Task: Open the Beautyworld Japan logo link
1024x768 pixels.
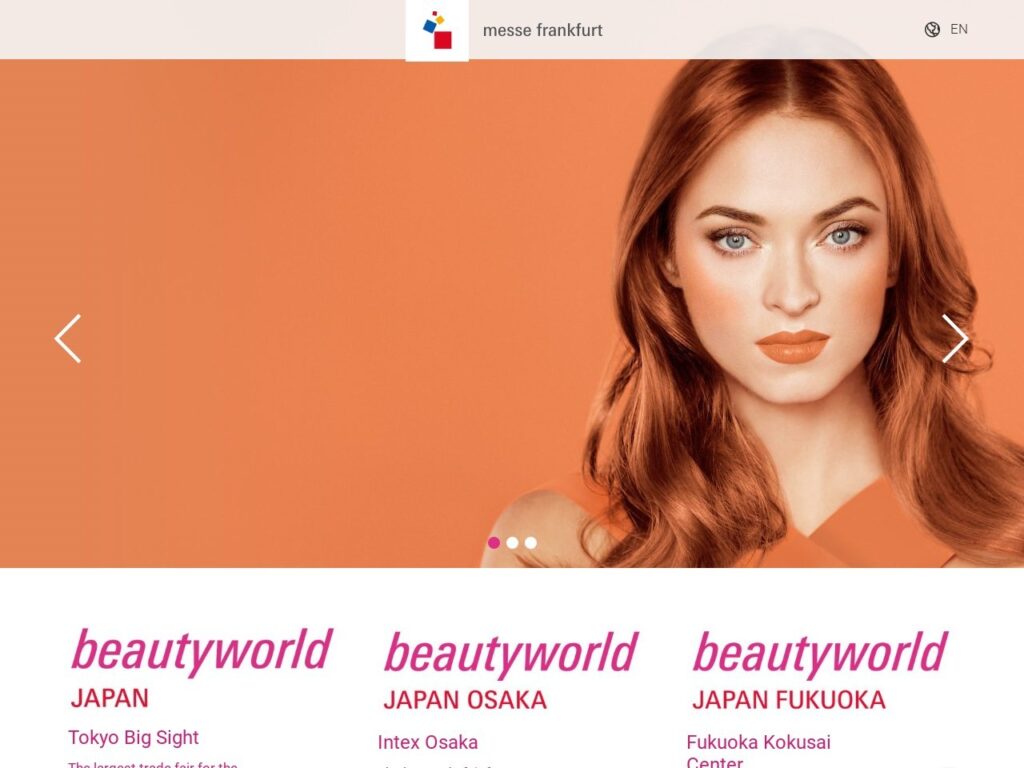Action: [202, 669]
